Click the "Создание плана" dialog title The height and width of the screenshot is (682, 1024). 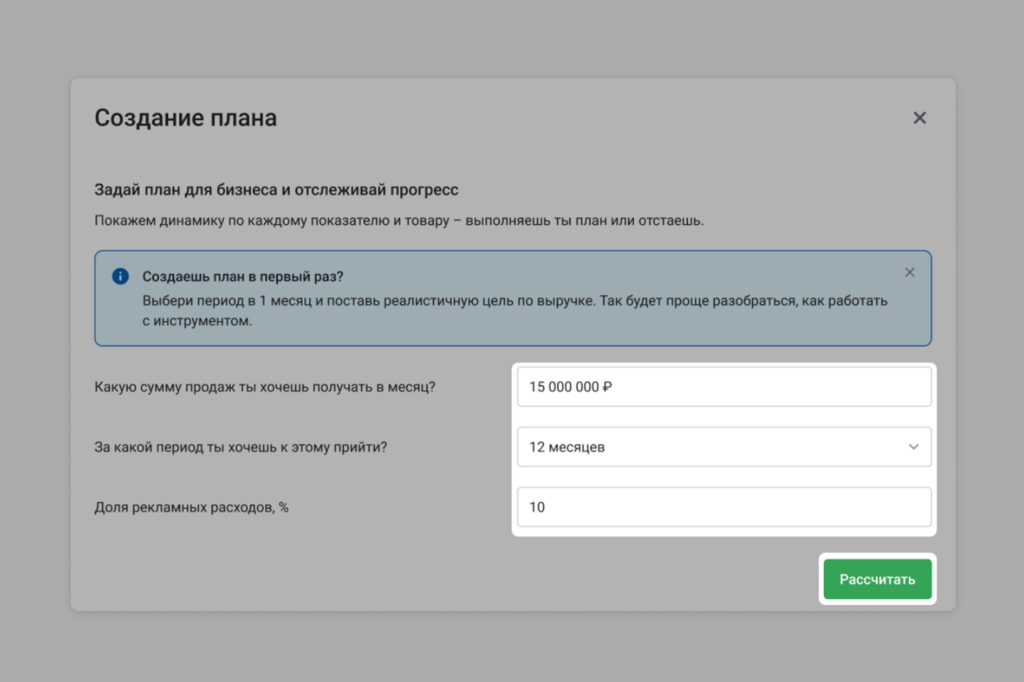tap(185, 118)
